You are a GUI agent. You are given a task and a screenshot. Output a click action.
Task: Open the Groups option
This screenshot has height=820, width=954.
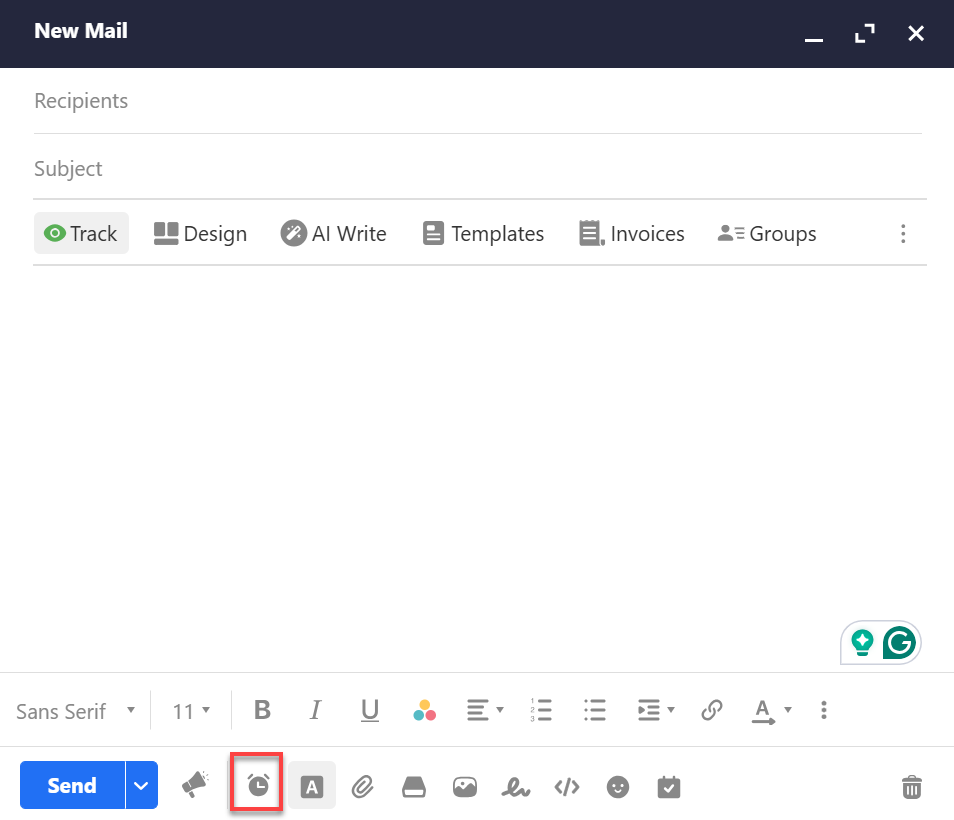767,234
